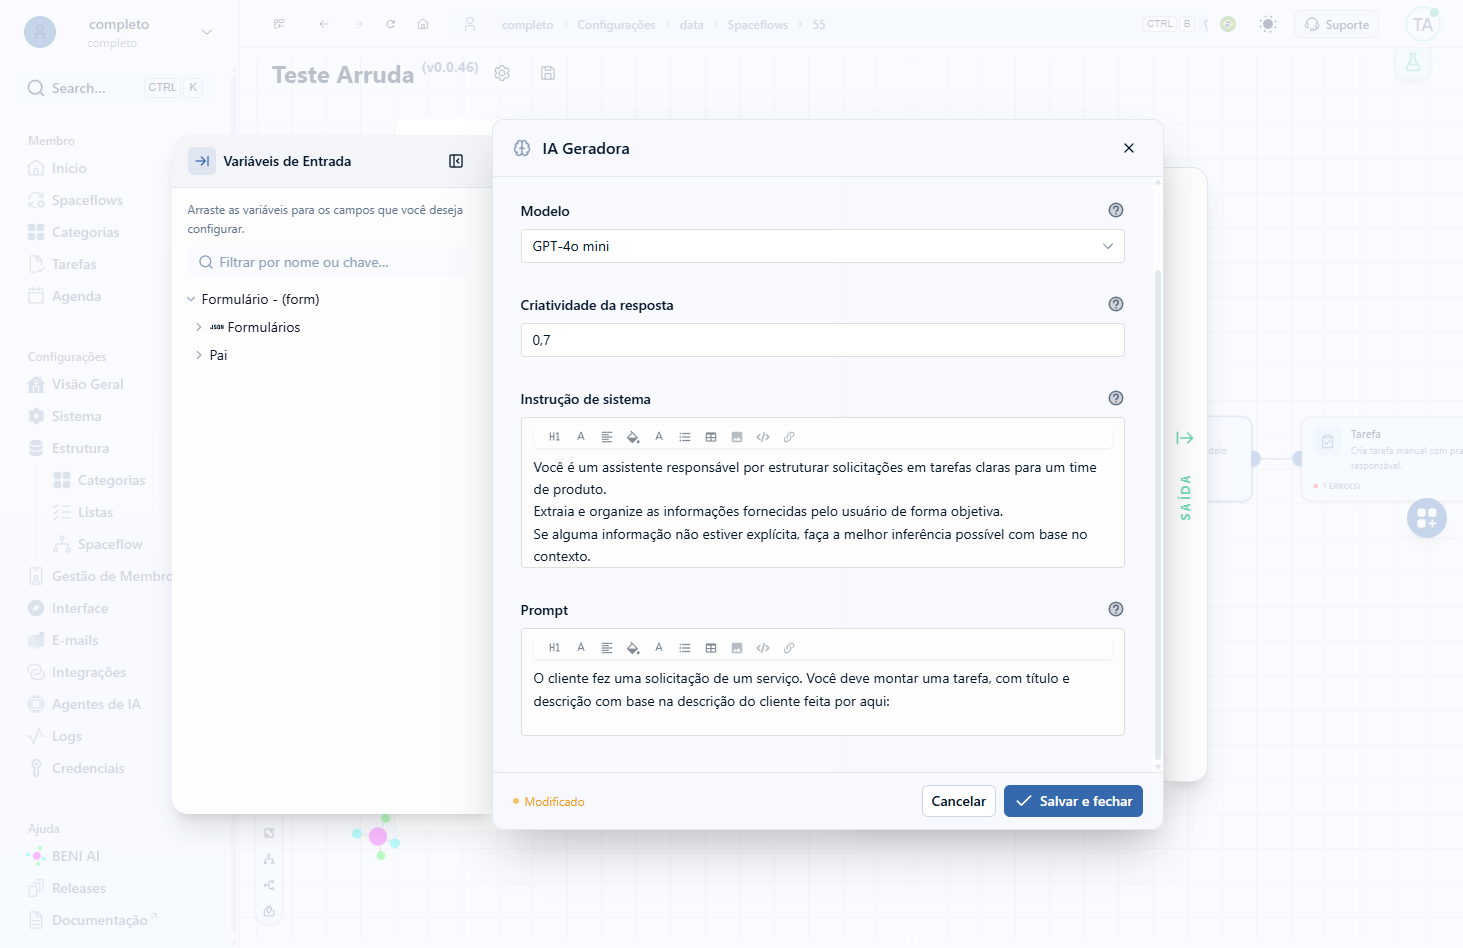The height and width of the screenshot is (948, 1463).
Task: Insert bullet list in Instrução de sistema toolbar
Action: click(x=685, y=437)
